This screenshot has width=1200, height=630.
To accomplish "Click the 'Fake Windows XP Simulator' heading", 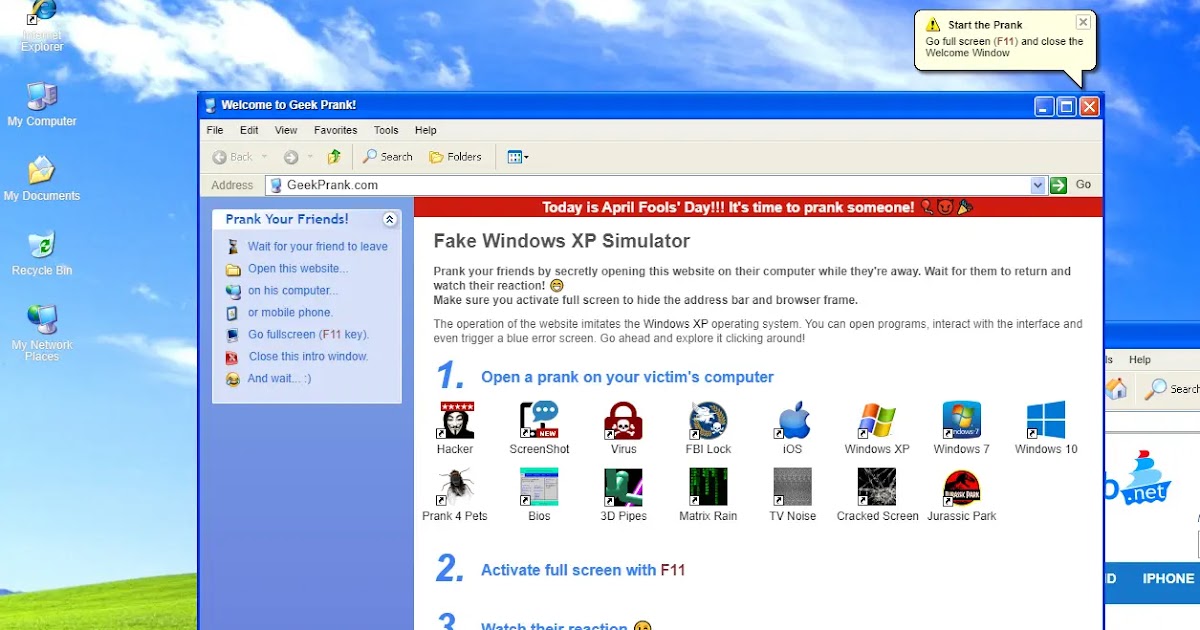I will [x=562, y=241].
